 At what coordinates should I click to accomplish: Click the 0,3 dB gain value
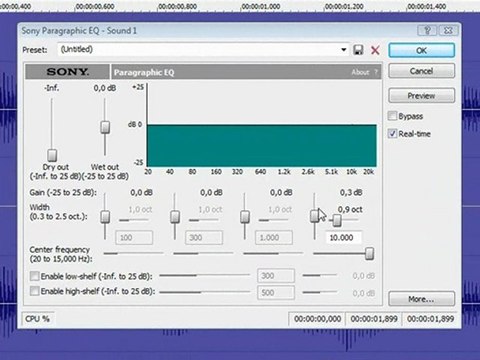pos(351,192)
